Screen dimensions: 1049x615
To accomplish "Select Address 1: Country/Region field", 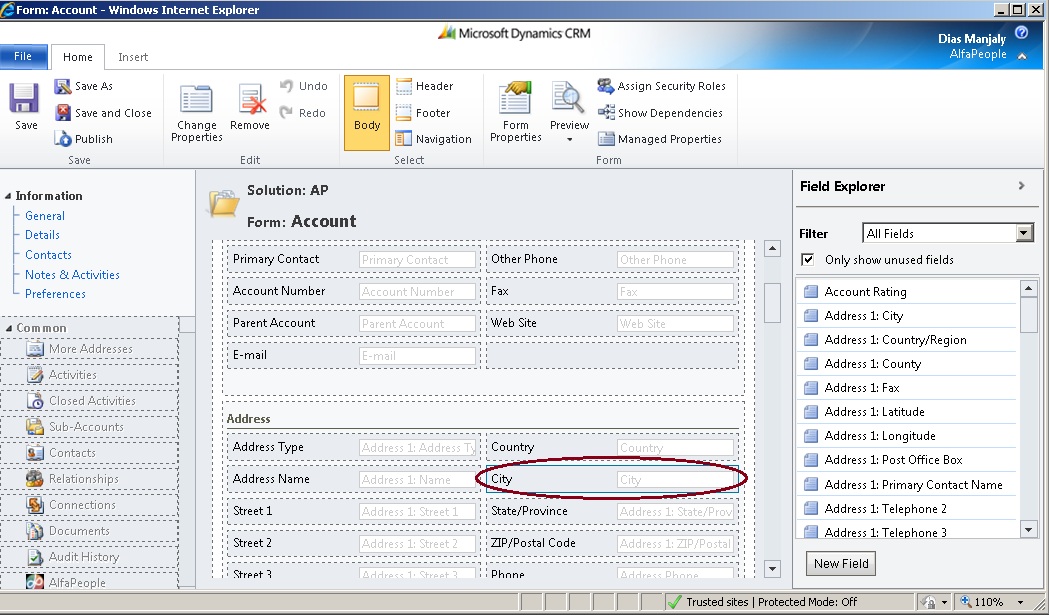I will 908,340.
